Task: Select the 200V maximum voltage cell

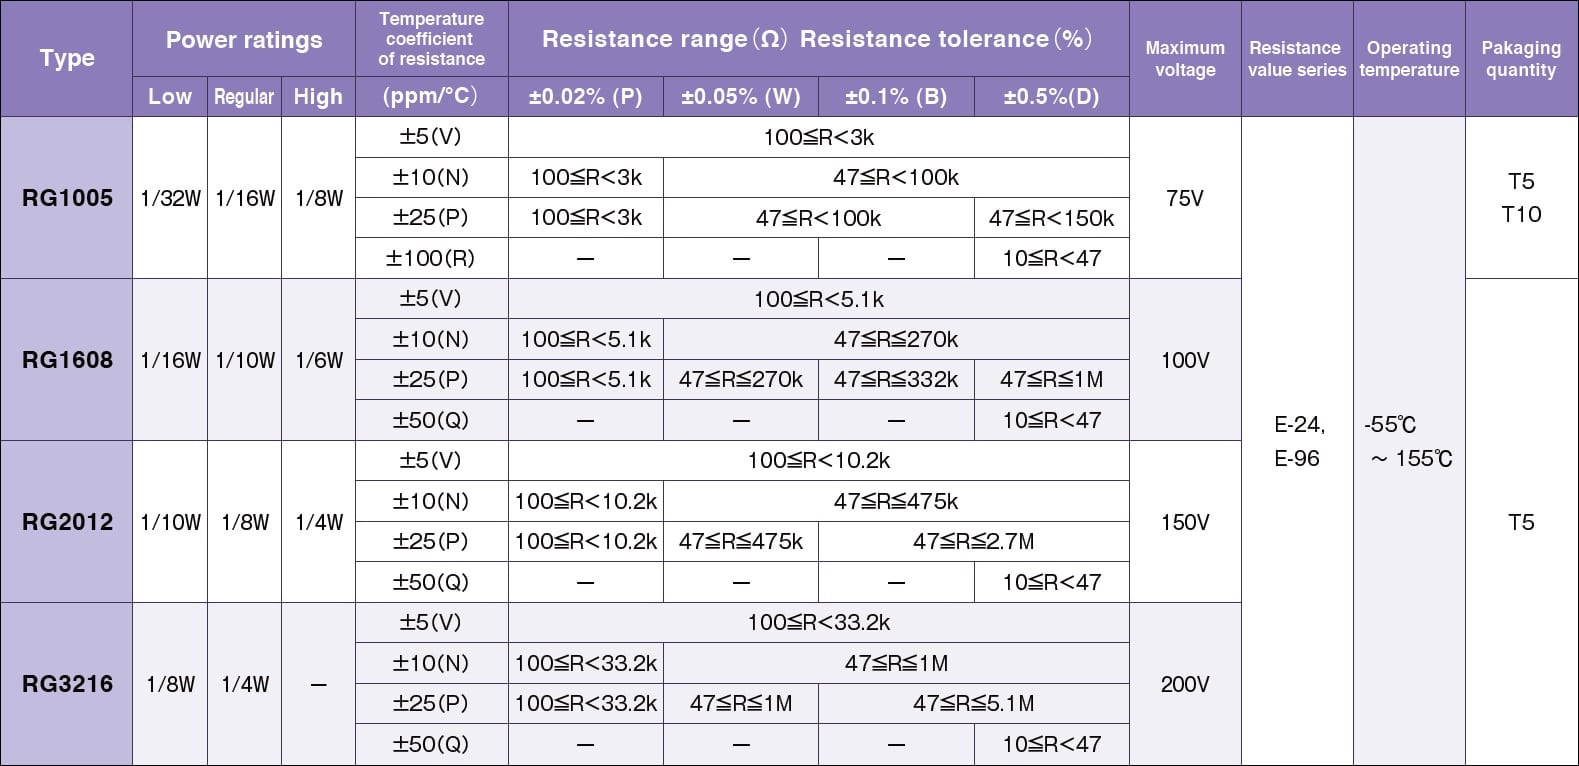Action: click(1185, 684)
